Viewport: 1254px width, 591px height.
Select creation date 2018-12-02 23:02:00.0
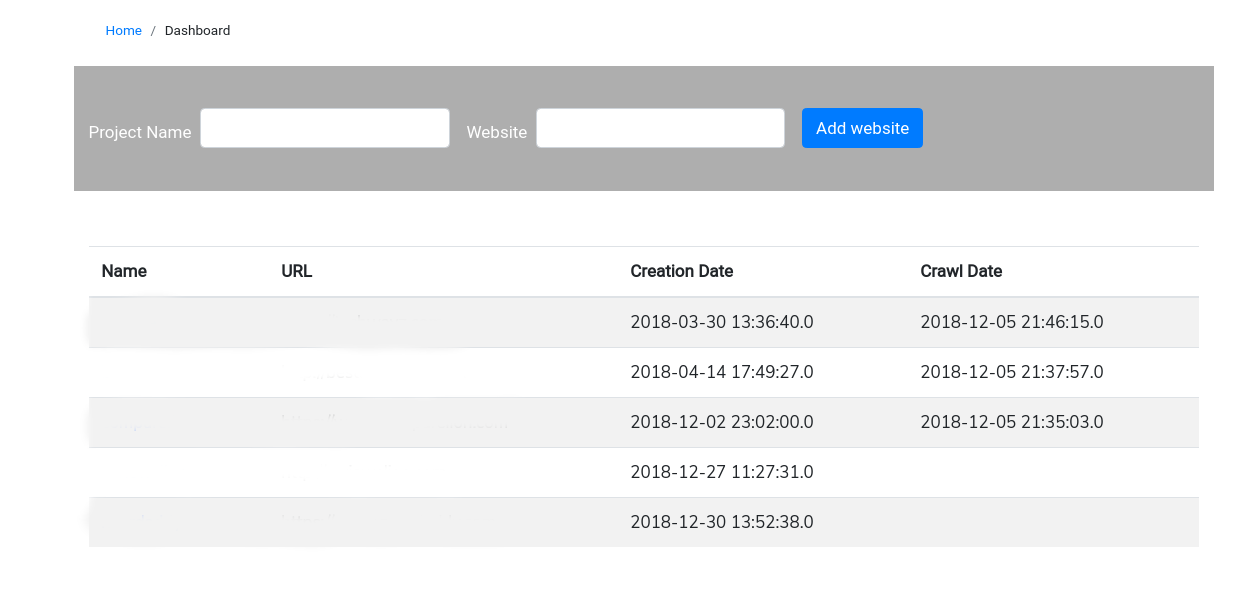coord(721,422)
